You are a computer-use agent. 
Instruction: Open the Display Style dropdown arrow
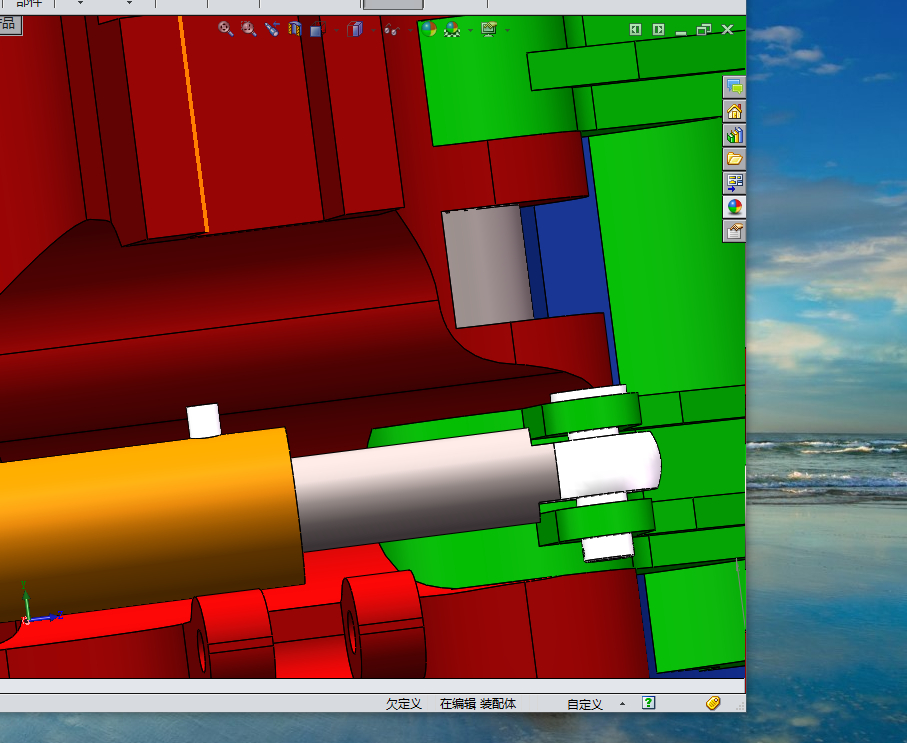[374, 30]
